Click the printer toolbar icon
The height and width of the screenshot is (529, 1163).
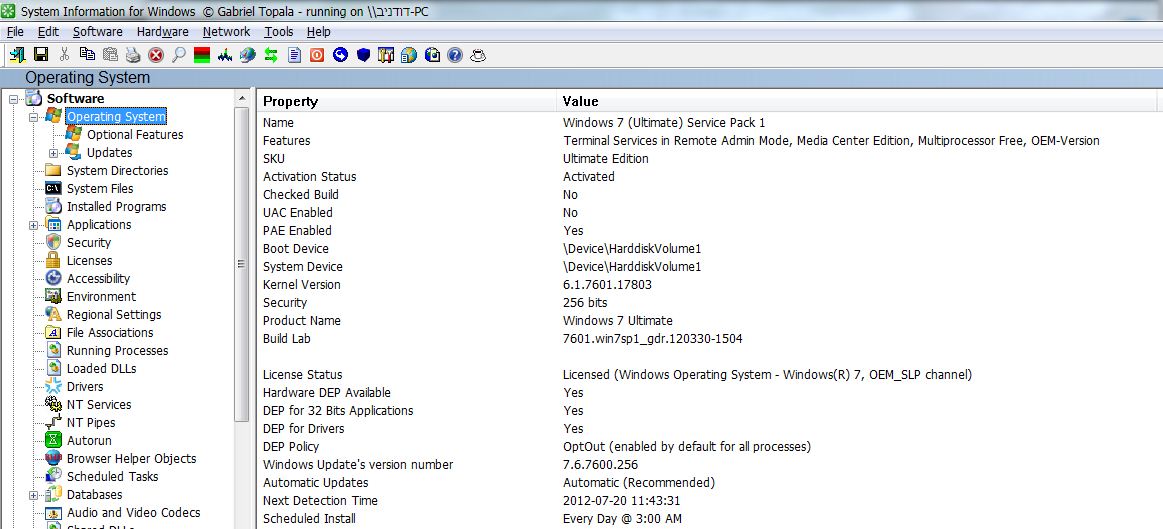tap(133, 55)
